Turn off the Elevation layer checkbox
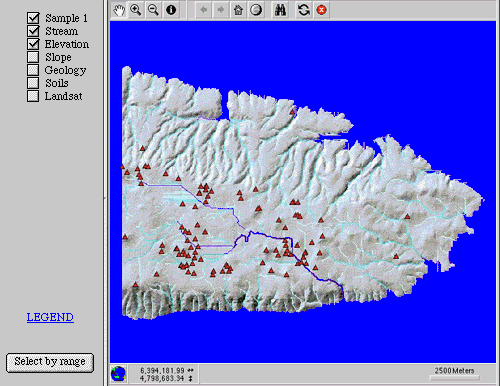The height and width of the screenshot is (386, 500). click(33, 44)
